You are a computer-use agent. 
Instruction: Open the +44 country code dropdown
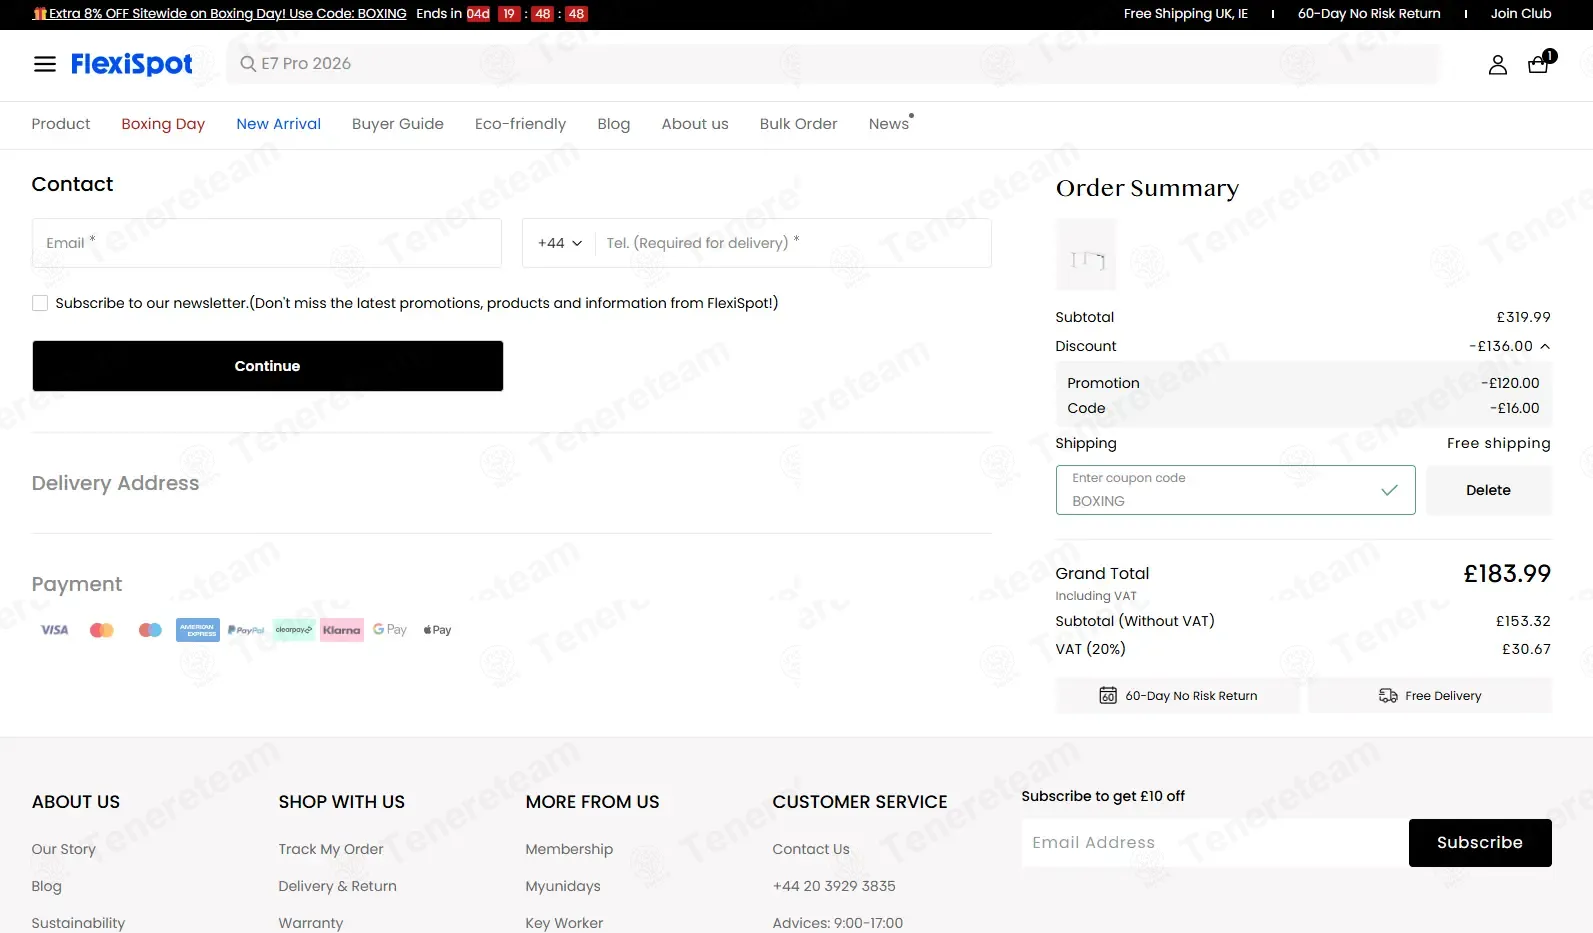pos(560,243)
